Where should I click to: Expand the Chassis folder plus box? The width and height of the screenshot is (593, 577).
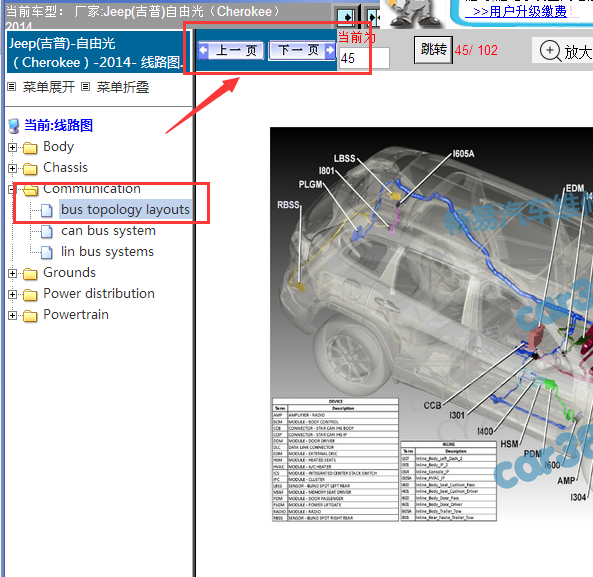coord(12,168)
